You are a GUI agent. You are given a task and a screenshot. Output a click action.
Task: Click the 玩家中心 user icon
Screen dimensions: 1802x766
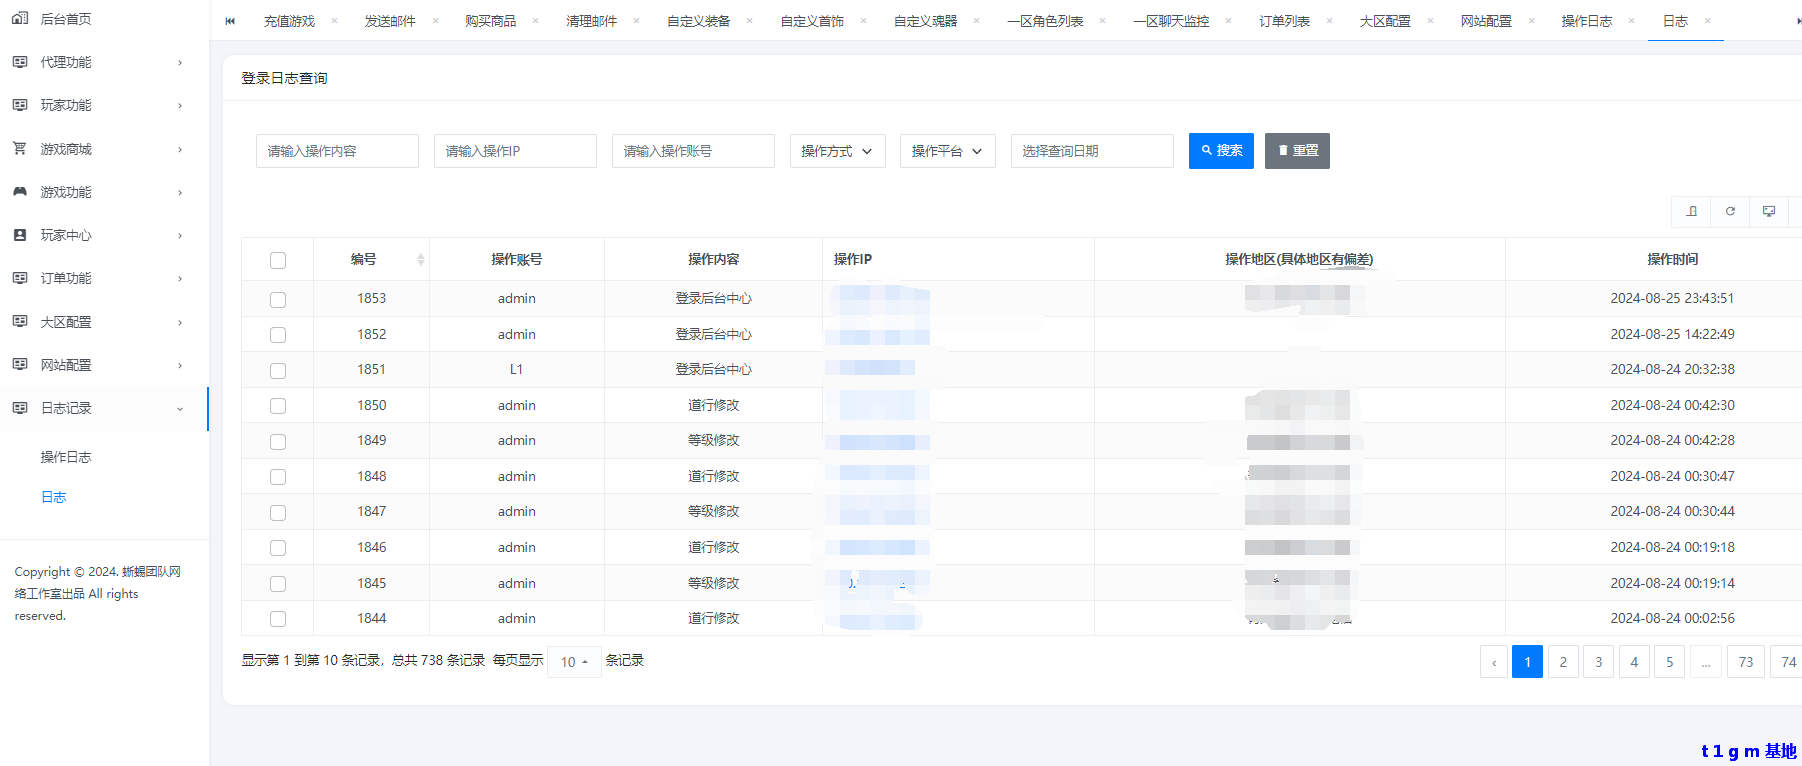(20, 235)
